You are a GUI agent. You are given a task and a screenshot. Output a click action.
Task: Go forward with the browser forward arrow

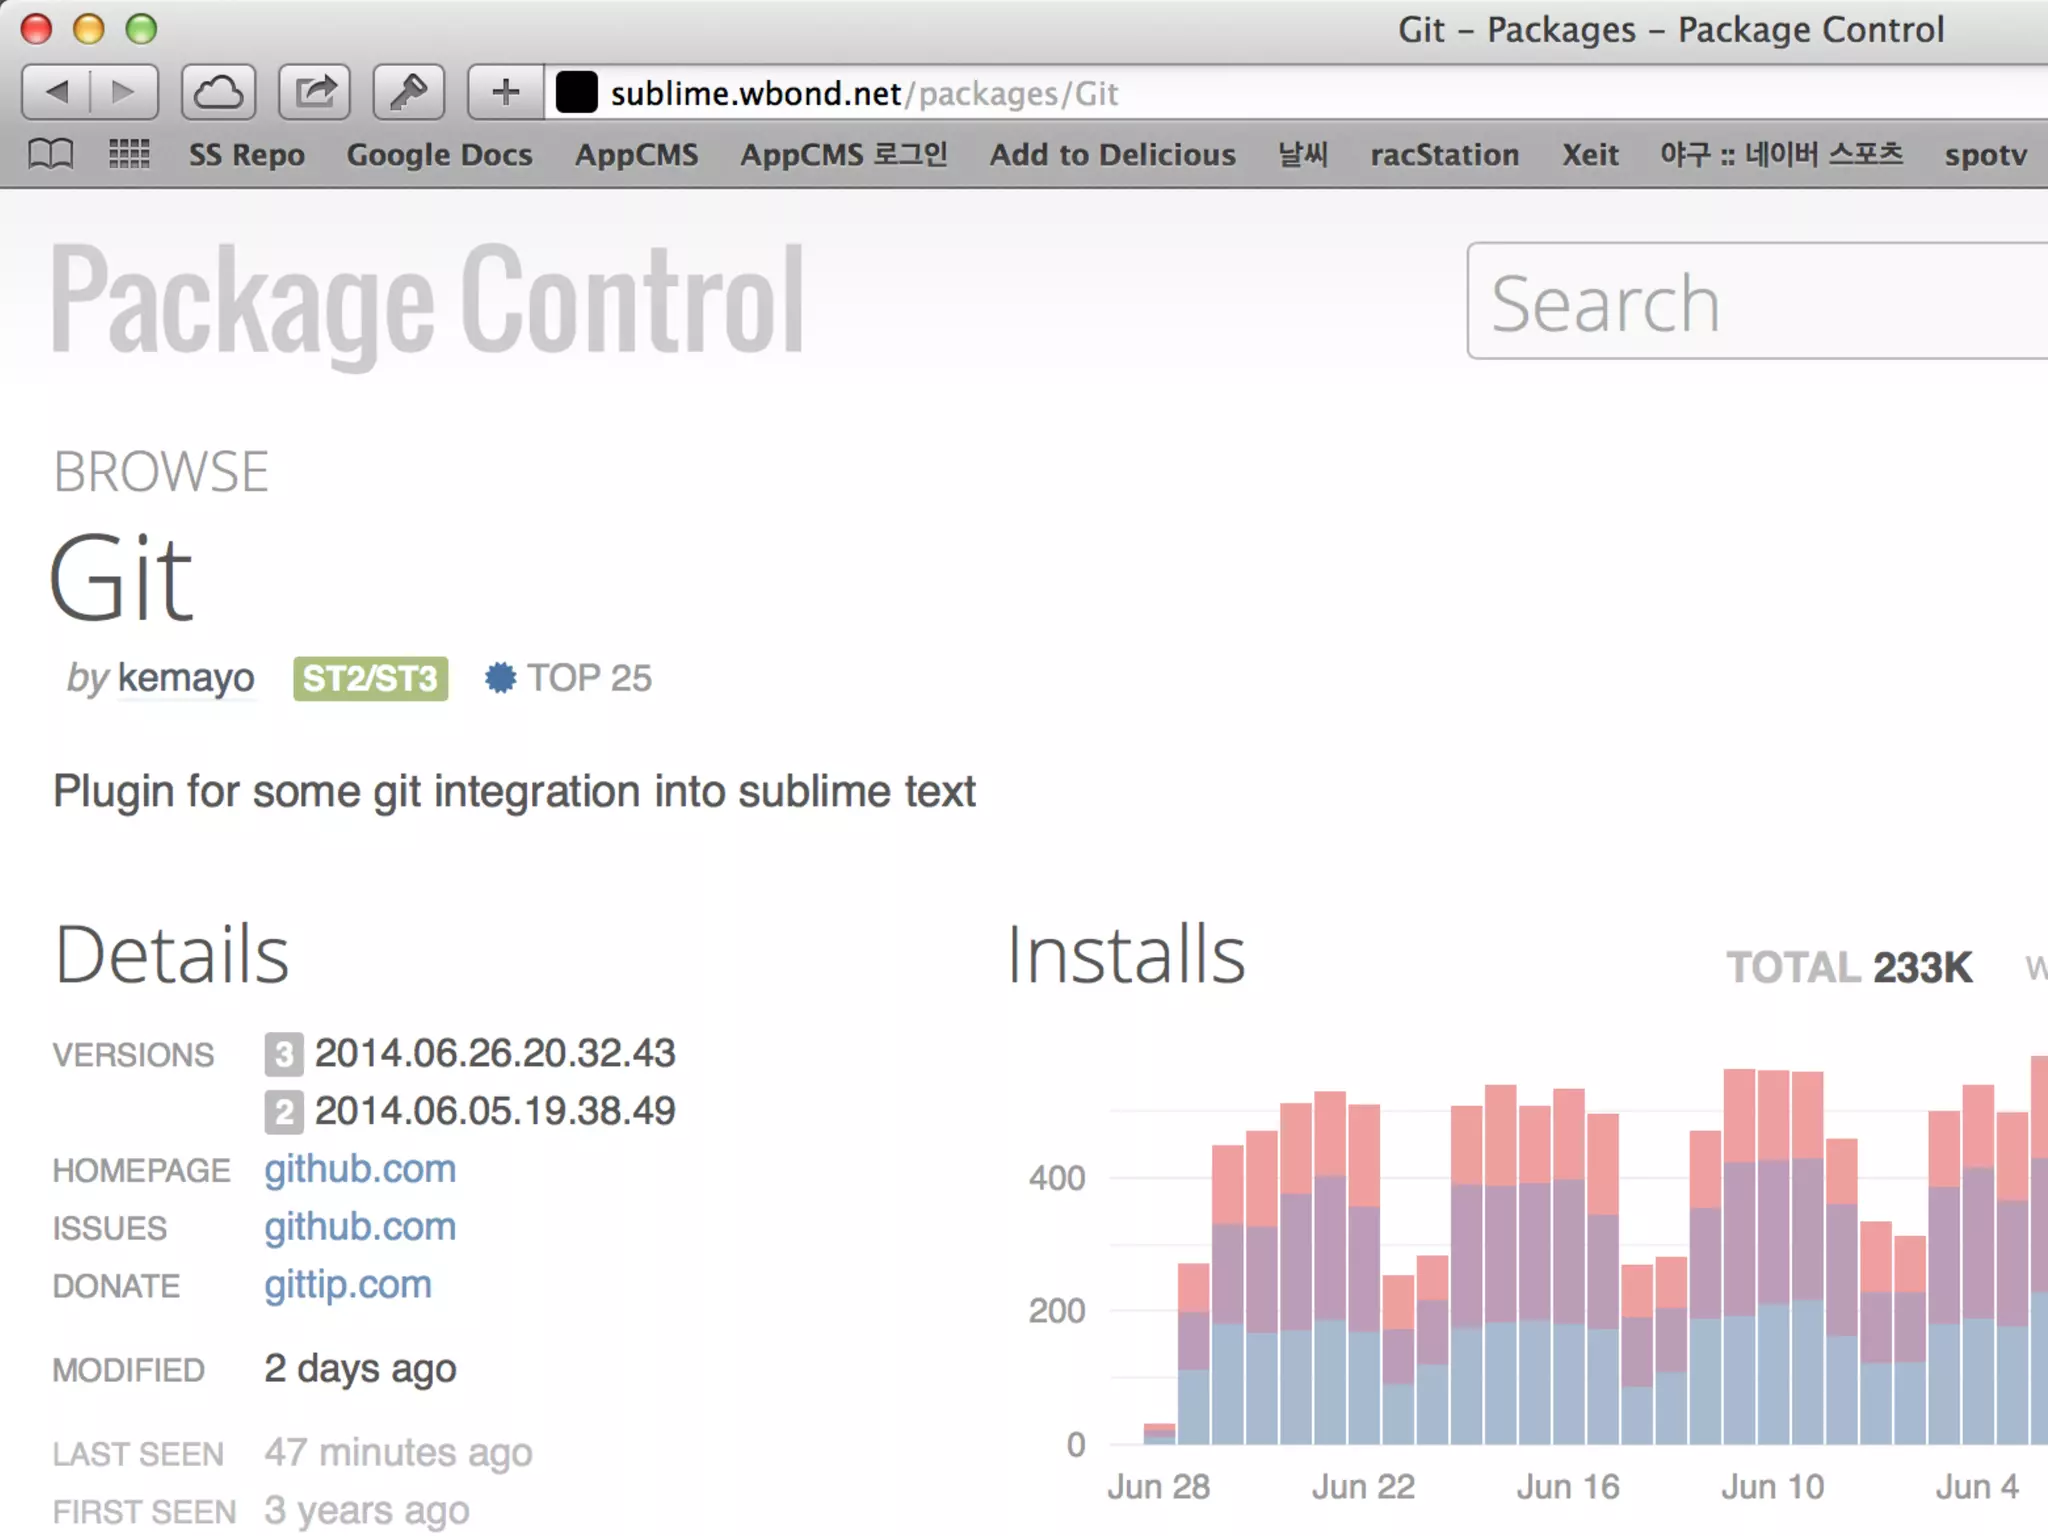pos(124,92)
